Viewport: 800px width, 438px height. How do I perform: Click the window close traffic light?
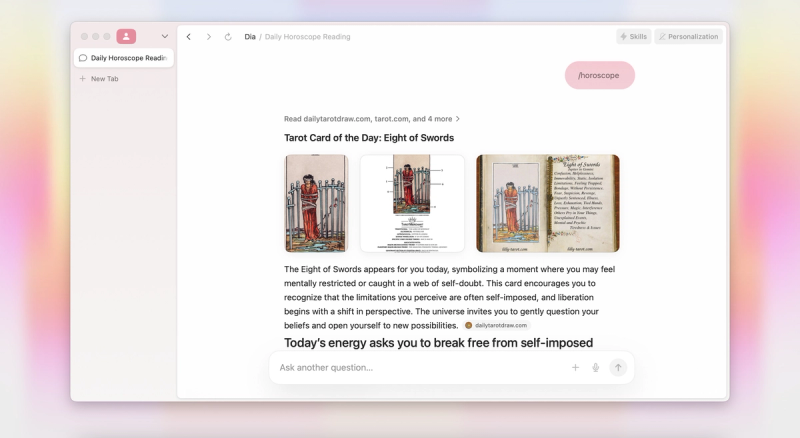tap(84, 36)
